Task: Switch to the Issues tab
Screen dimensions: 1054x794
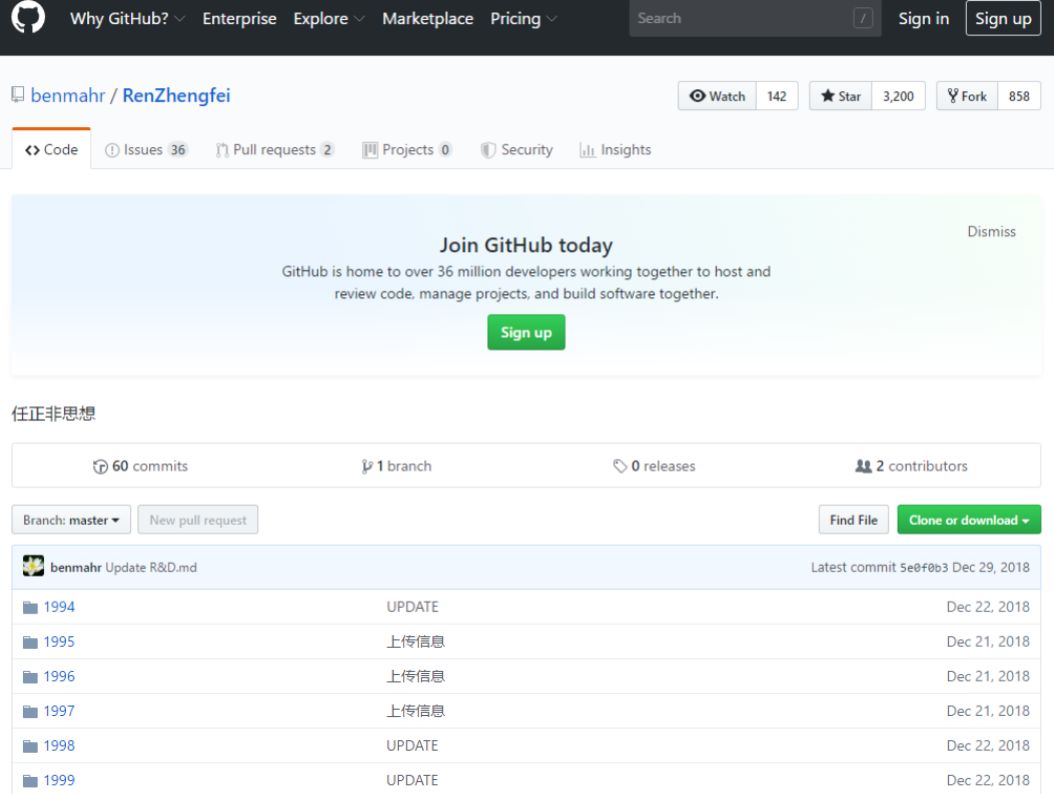Action: (146, 149)
